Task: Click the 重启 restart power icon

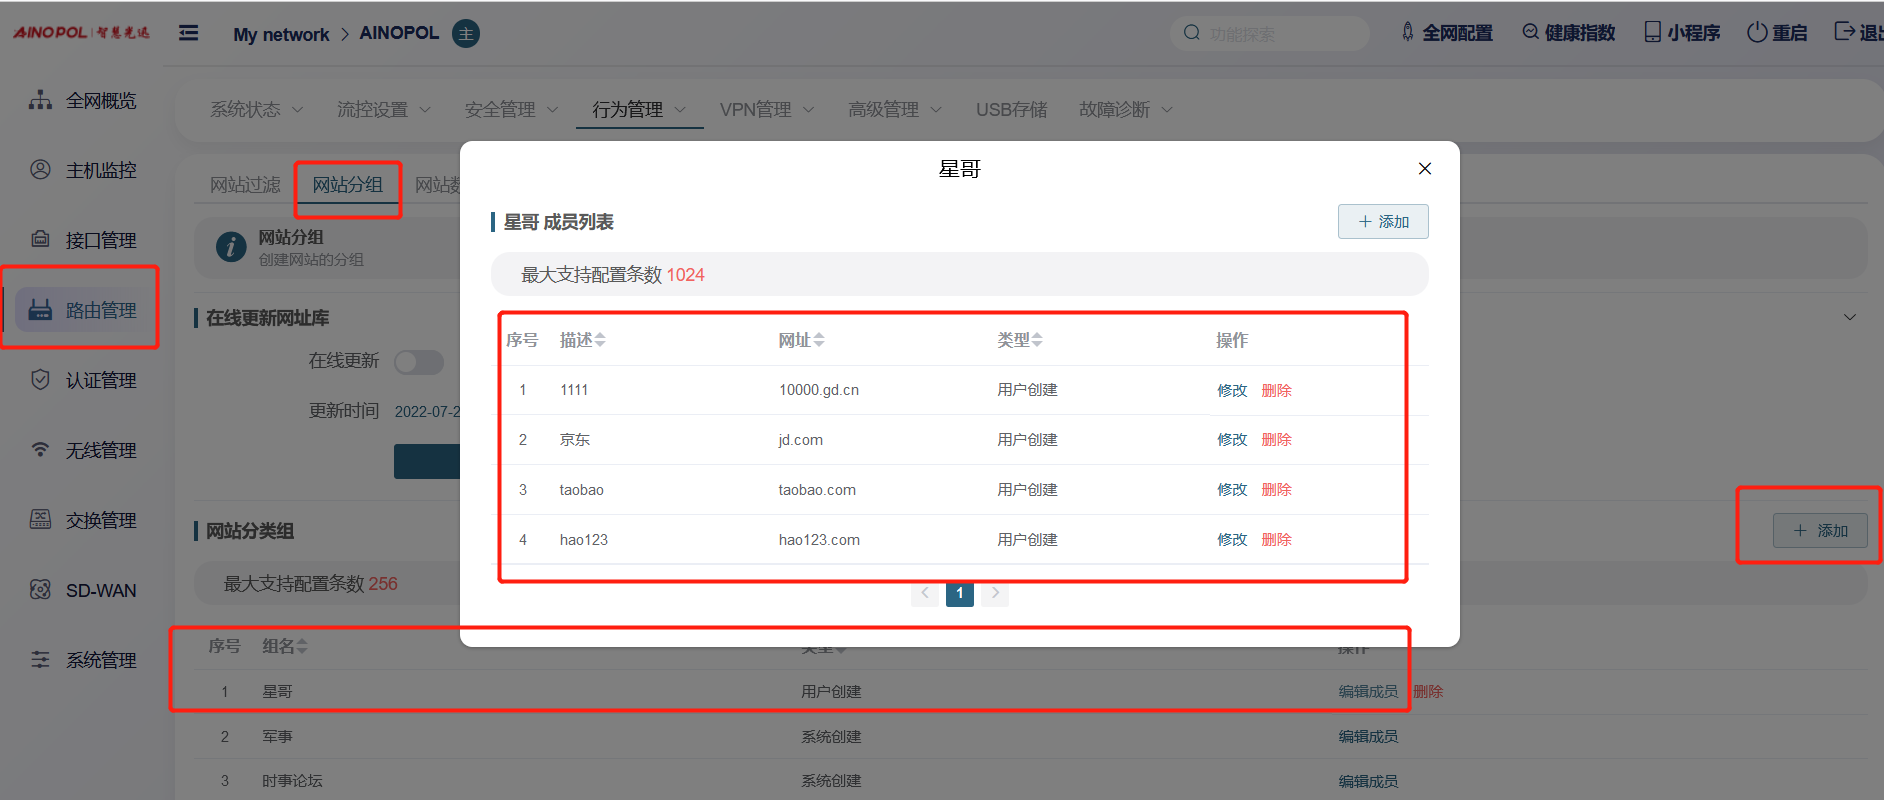Action: point(1757,33)
